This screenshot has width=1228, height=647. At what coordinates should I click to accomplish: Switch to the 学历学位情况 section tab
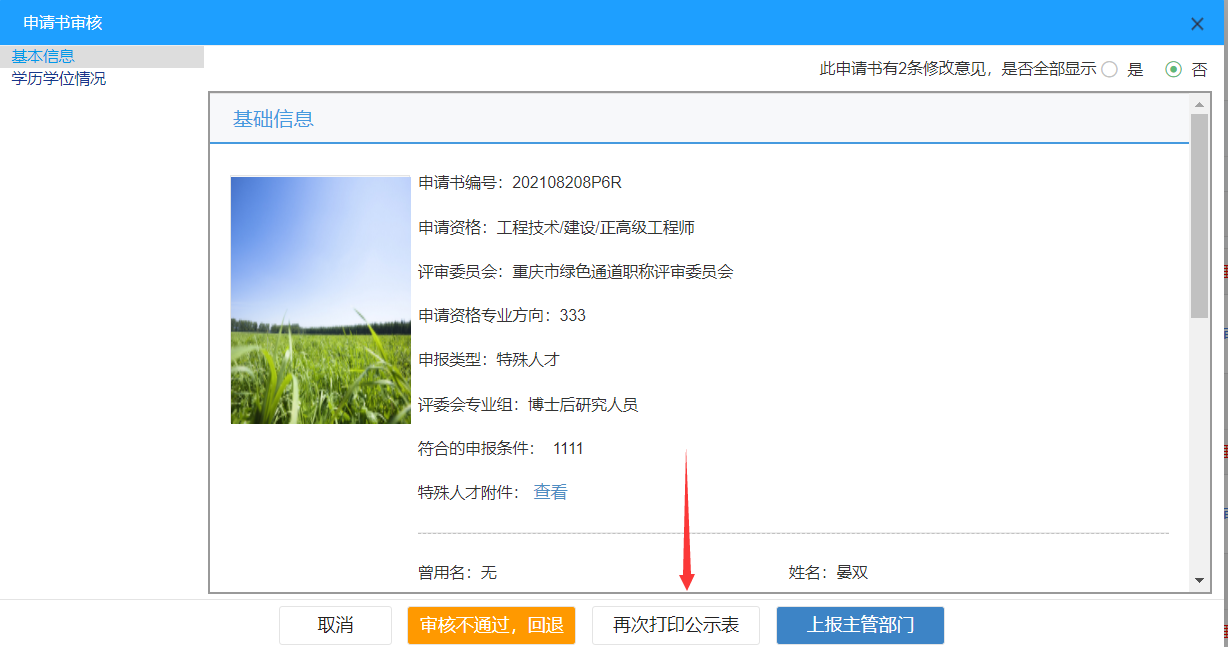pyautogui.click(x=57, y=76)
